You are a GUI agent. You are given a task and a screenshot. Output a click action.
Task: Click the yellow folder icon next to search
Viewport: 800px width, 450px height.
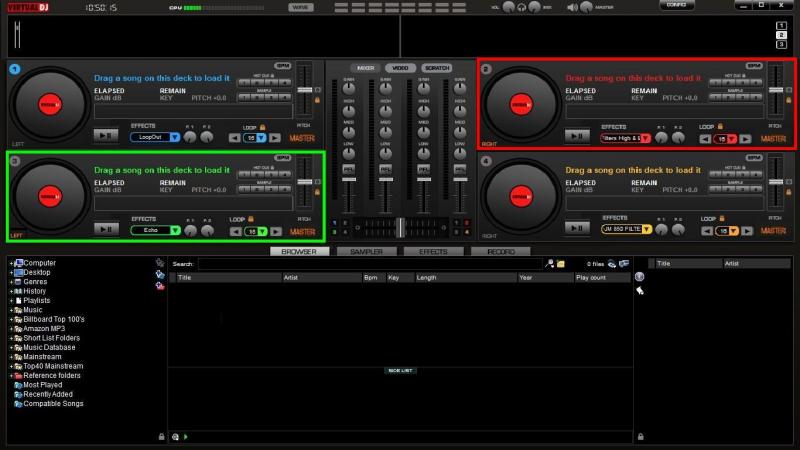[x=561, y=264]
